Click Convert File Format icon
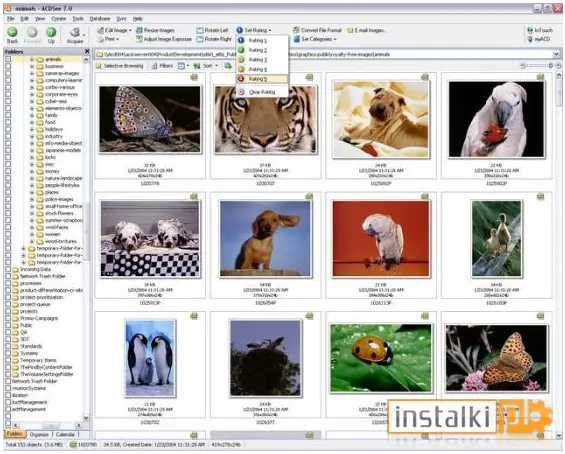Viewport: 565px width, 454px height. click(x=296, y=30)
